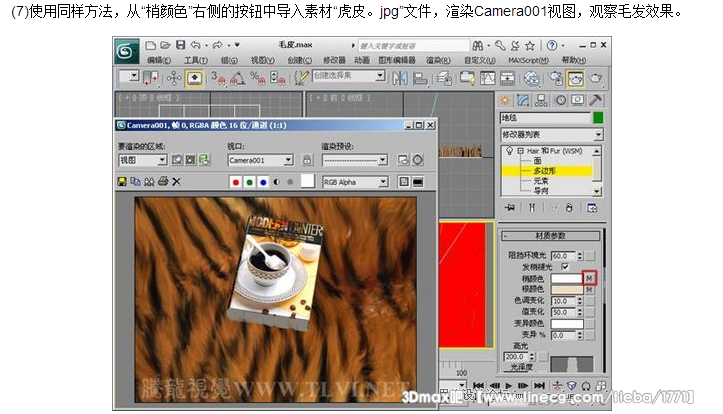Toggle the green channel display
This screenshot has width=723, height=414.
tap(249, 182)
